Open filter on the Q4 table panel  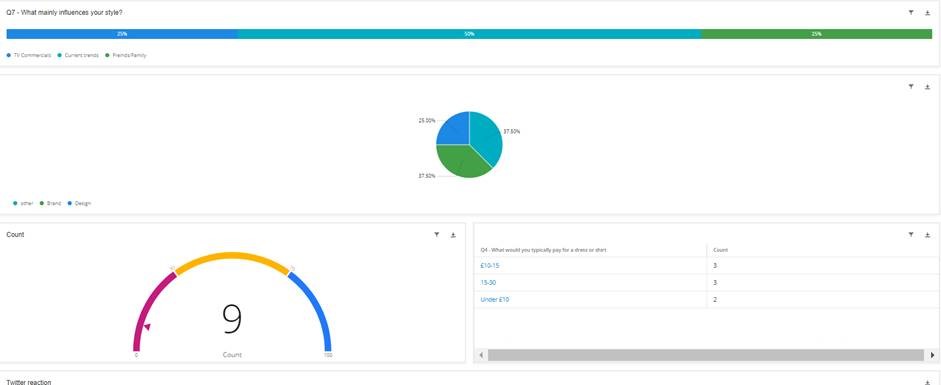click(910, 235)
